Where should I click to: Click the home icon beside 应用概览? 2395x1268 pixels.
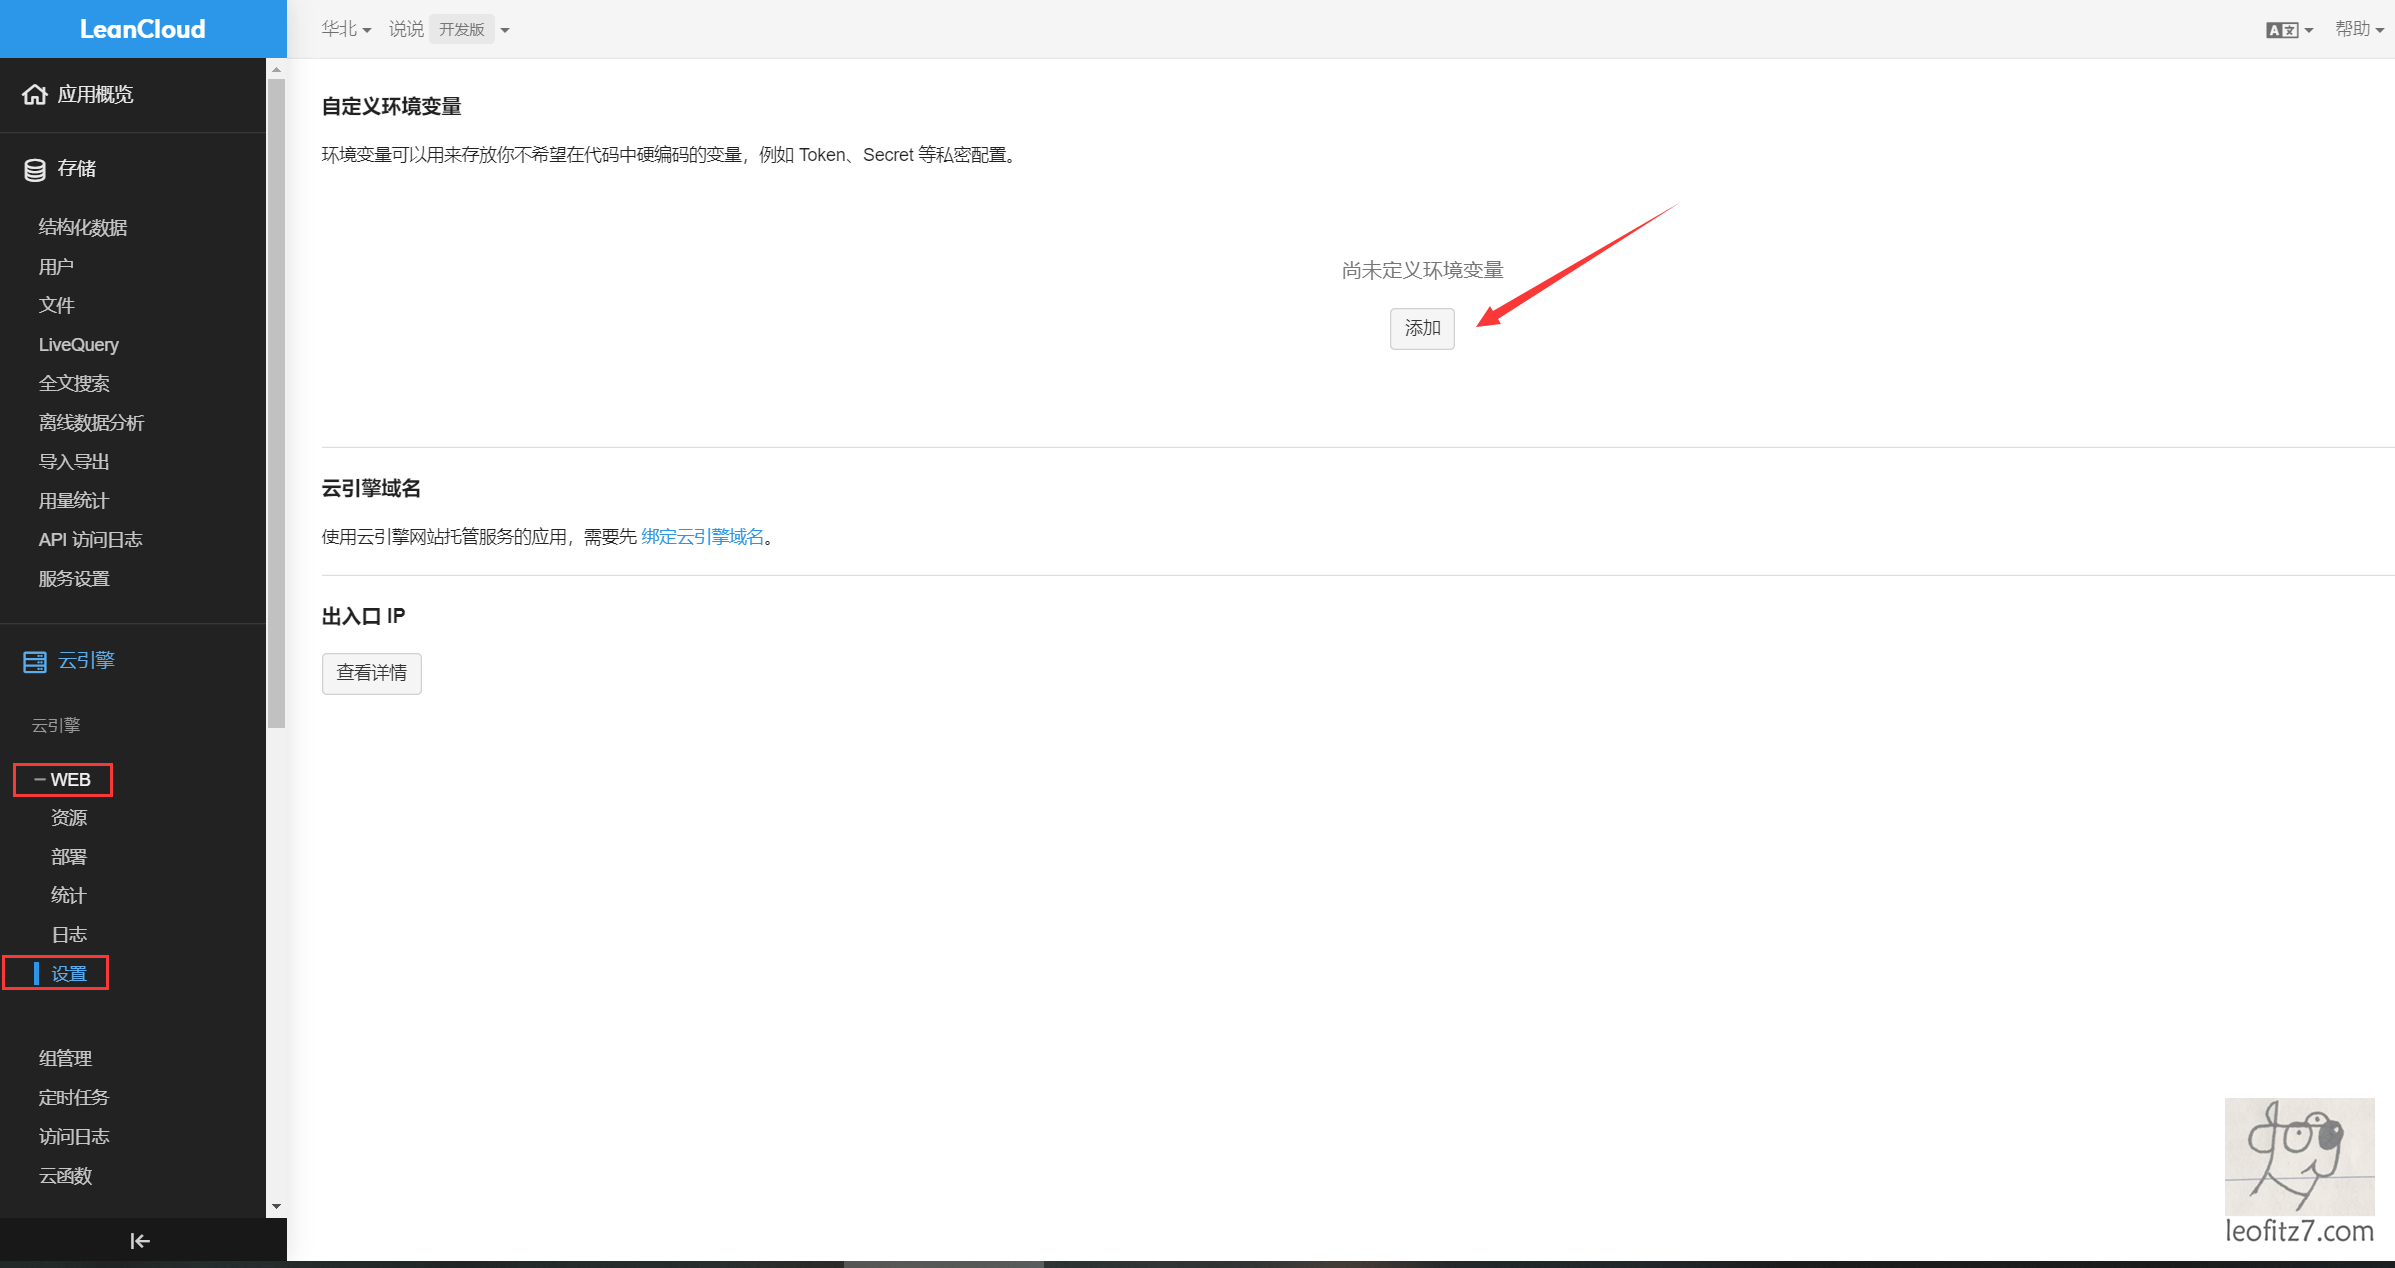(35, 94)
